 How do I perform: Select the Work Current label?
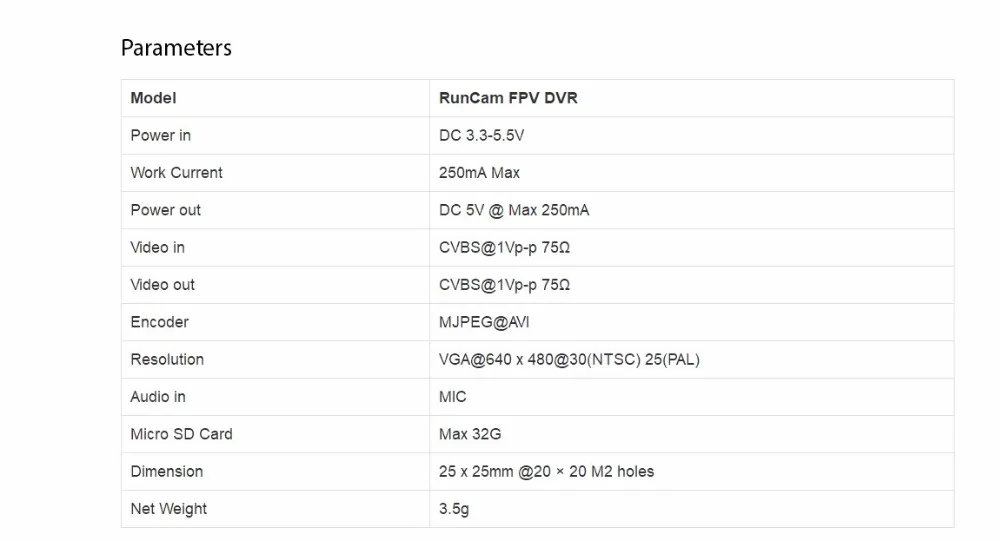point(177,173)
